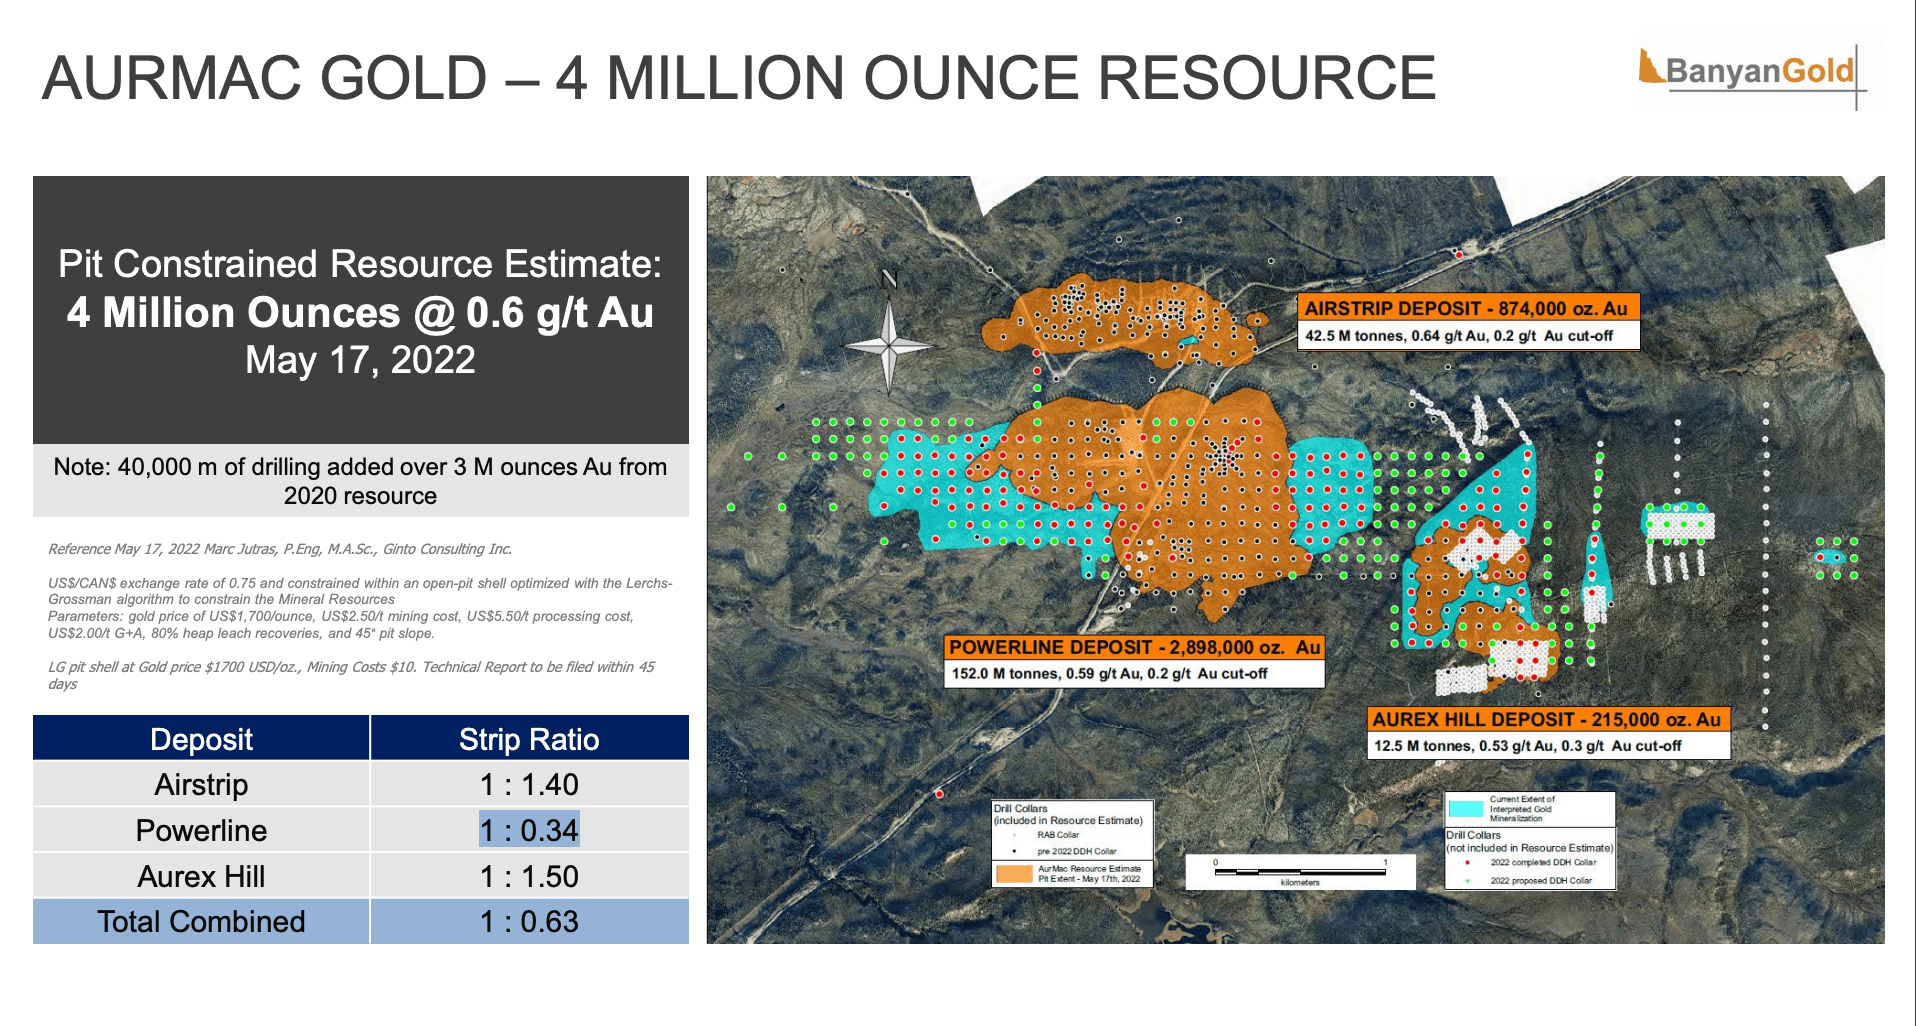Select the slide title "AURMAC GOLD – 4 MILLION OUNCE RESOURCE"

[x=739, y=78]
